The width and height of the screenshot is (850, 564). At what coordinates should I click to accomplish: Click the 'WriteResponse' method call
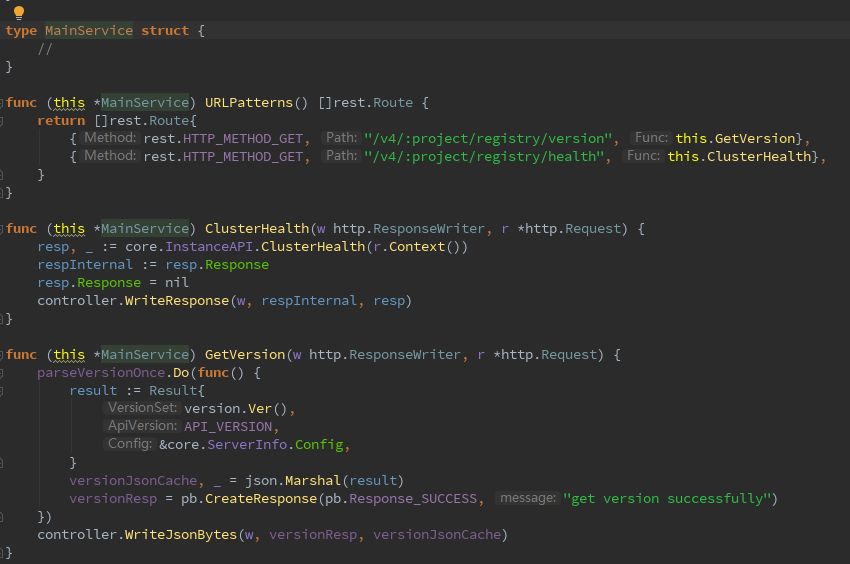[x=177, y=300]
